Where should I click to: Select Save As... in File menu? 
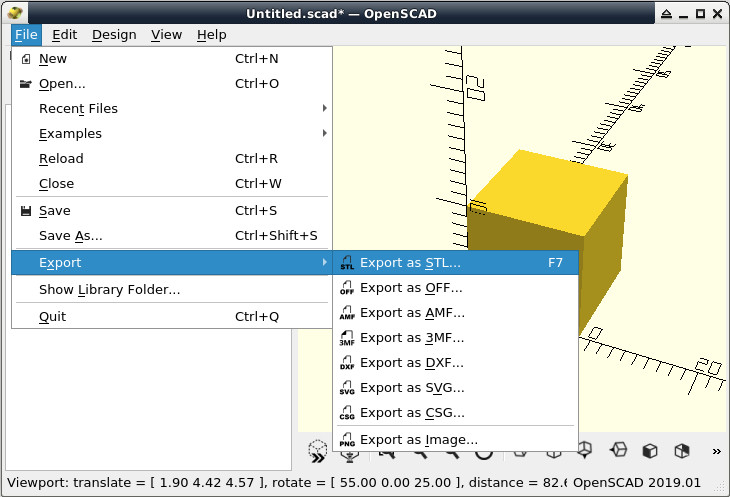point(172,235)
